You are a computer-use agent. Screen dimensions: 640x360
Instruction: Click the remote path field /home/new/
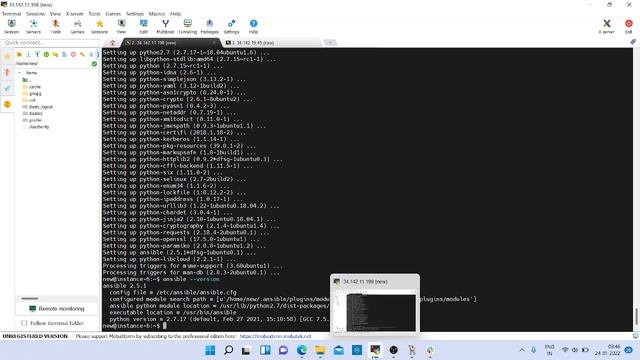53,64
